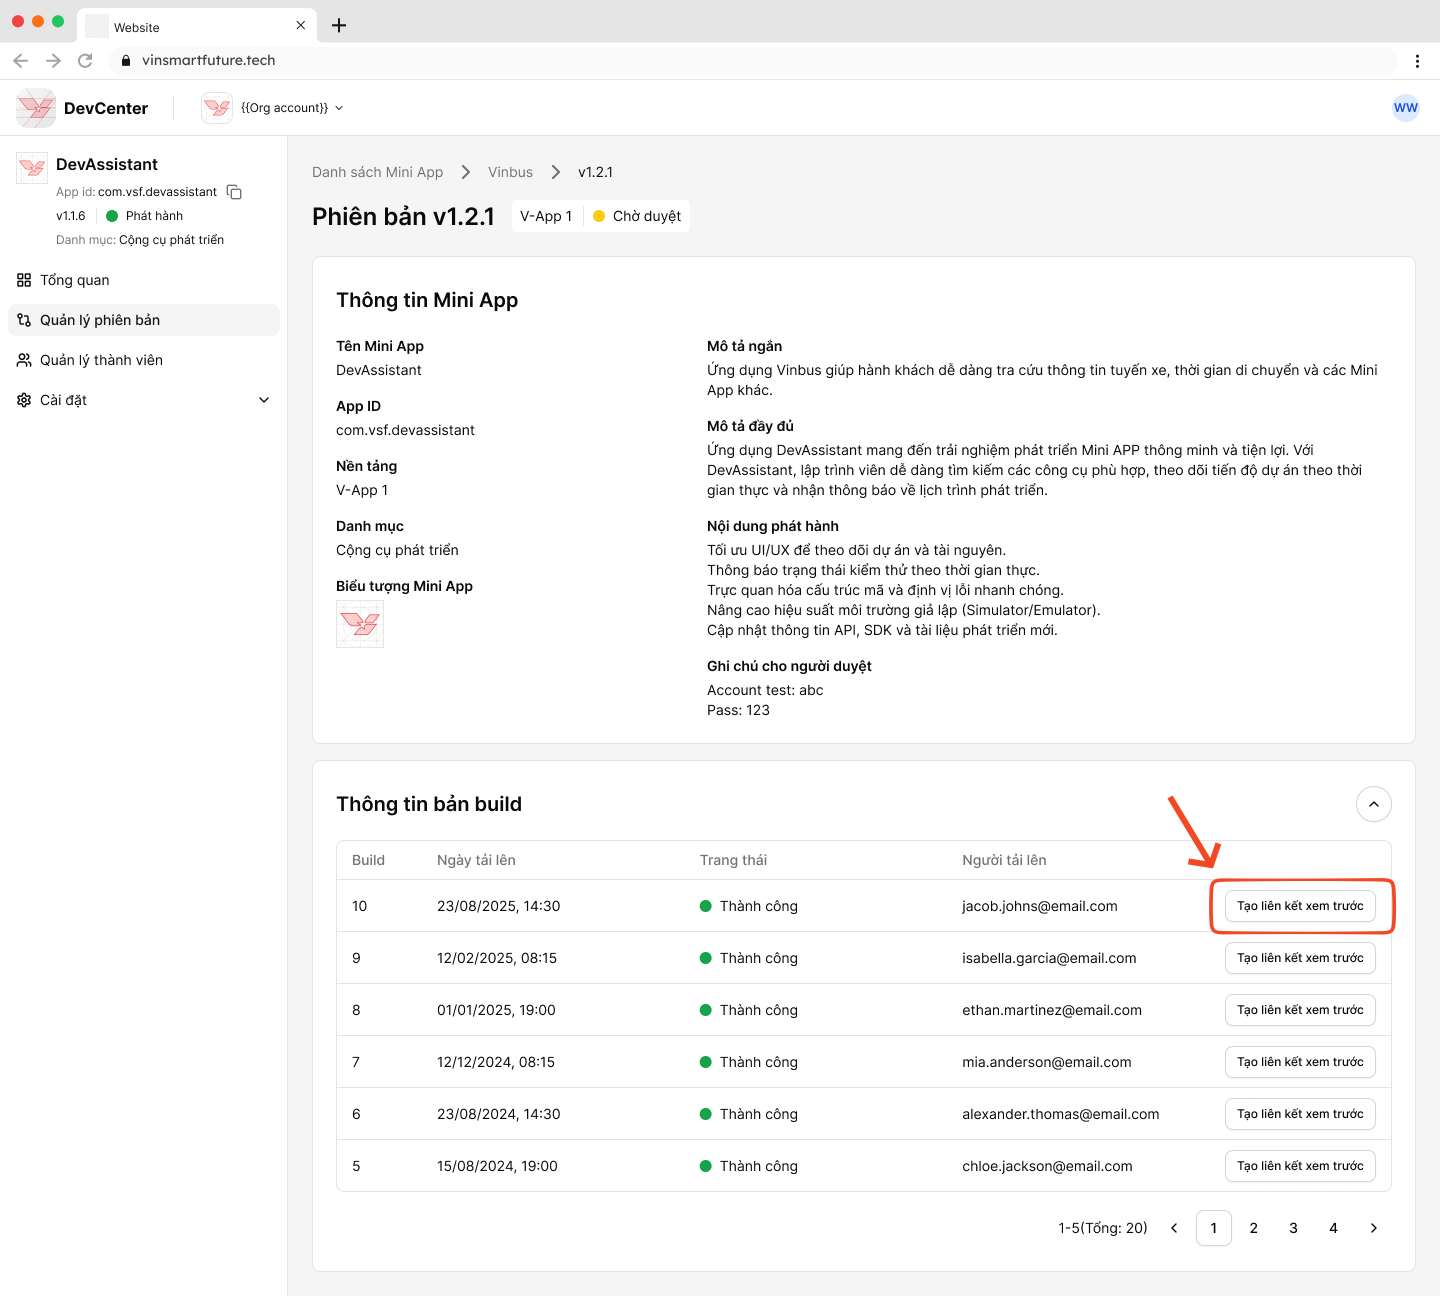
Task: Reload the page with refresh icon
Action: [x=86, y=61]
